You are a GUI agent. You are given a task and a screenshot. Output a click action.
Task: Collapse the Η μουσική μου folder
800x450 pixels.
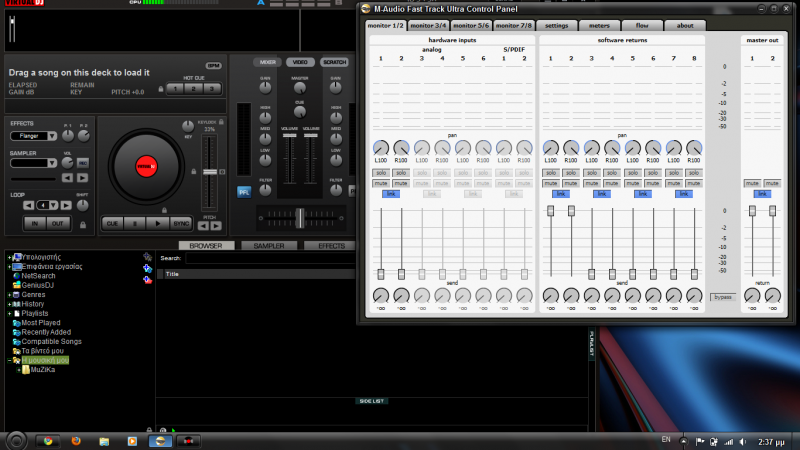click(x=9, y=360)
